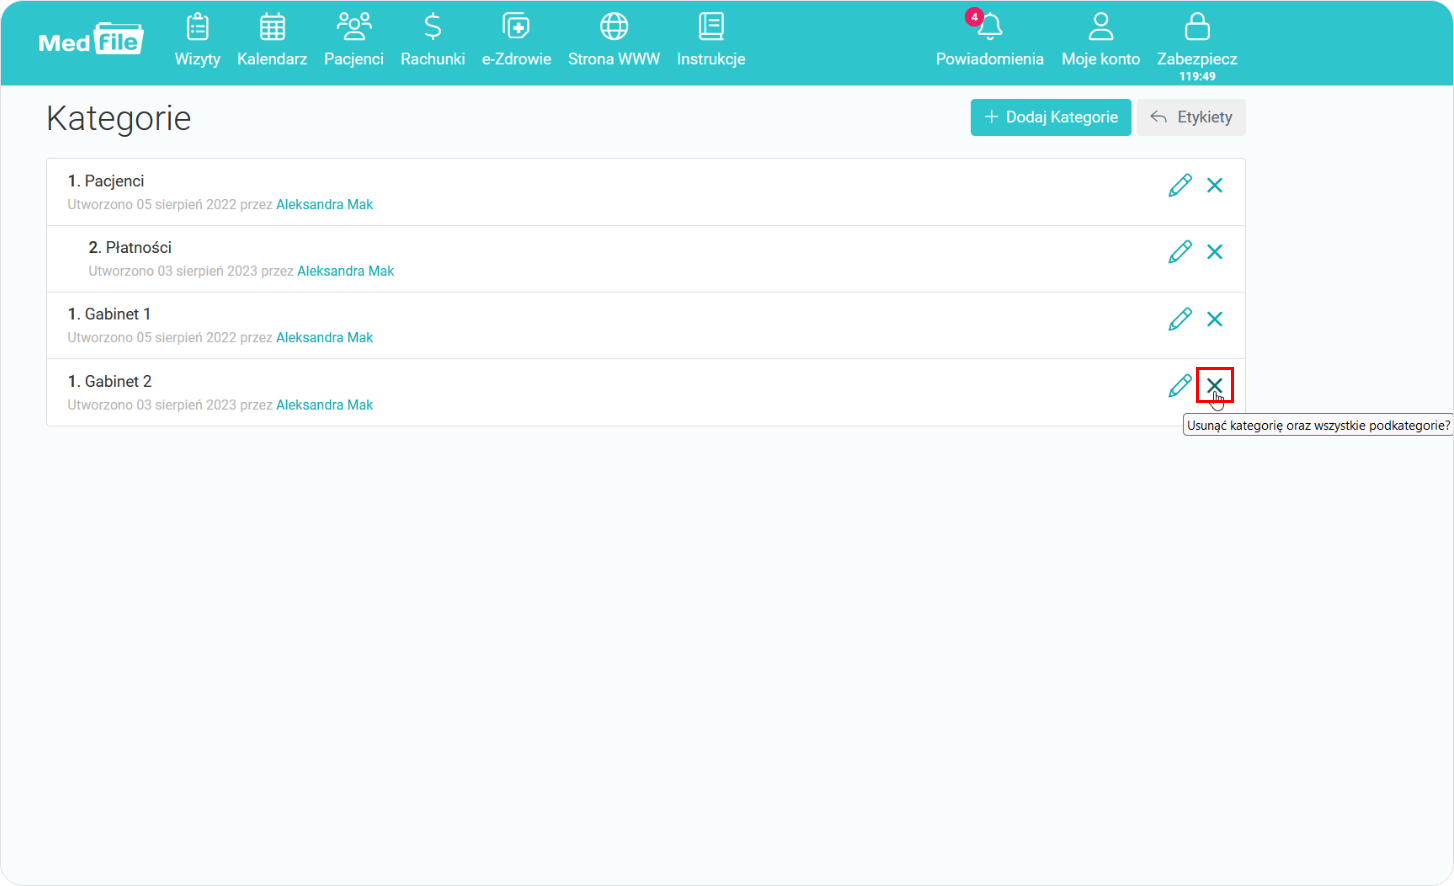Image resolution: width=1454 pixels, height=886 pixels.
Task: Click the red notification count badge
Action: coord(974,17)
